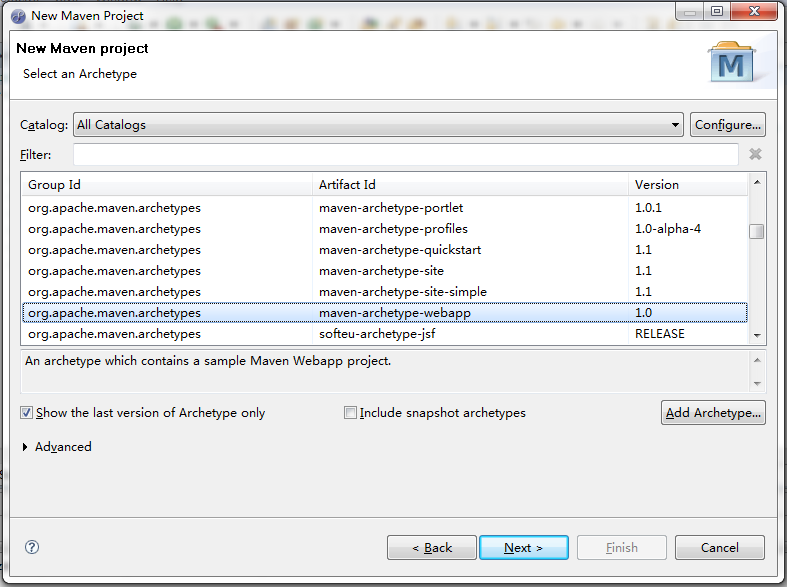Click the description box scroll up arrow

[x=757, y=360]
